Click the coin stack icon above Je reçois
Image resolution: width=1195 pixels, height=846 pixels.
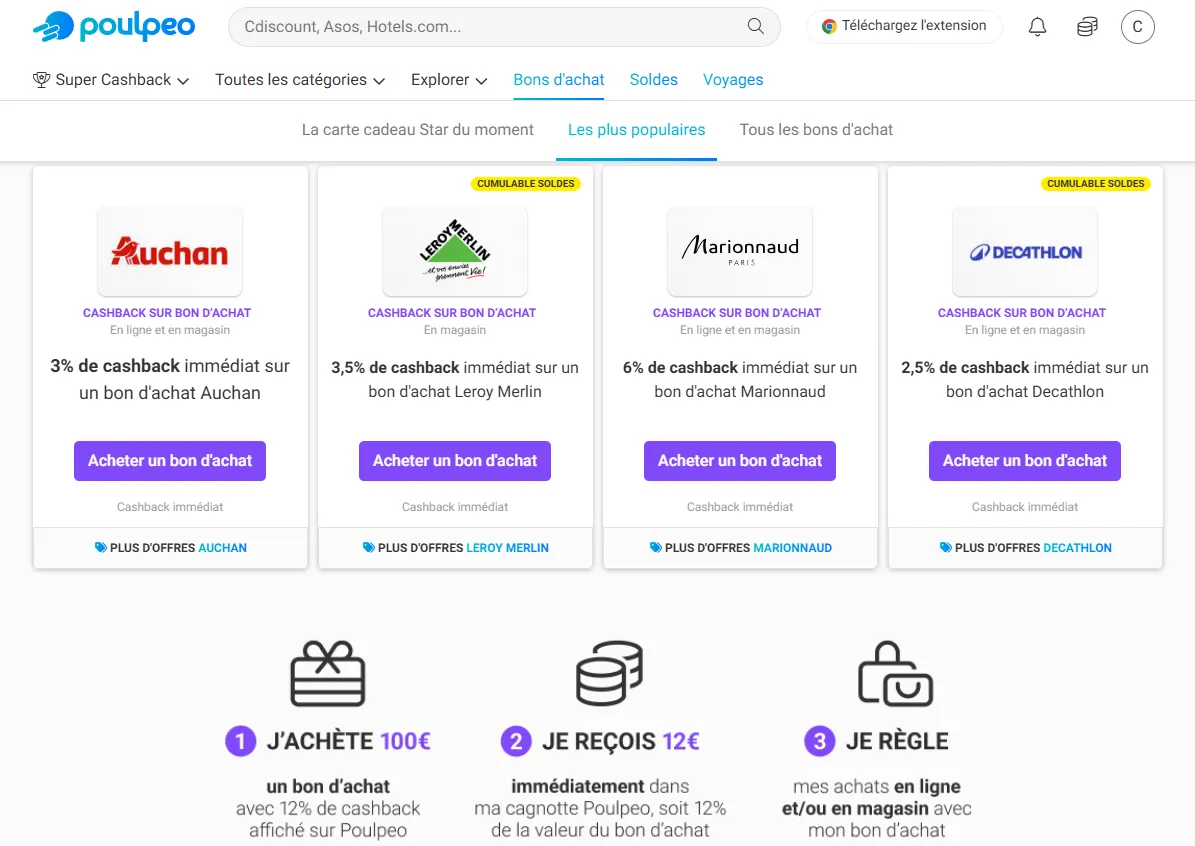coord(609,673)
